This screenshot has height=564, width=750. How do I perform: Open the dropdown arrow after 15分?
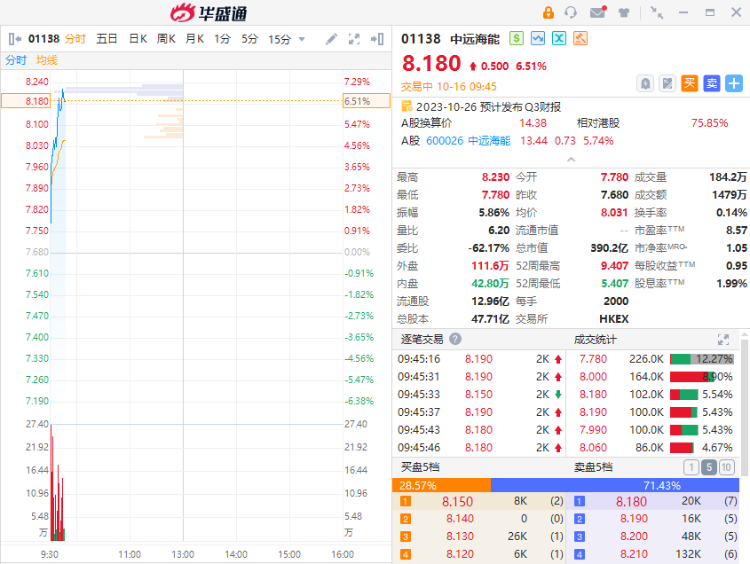(x=301, y=39)
